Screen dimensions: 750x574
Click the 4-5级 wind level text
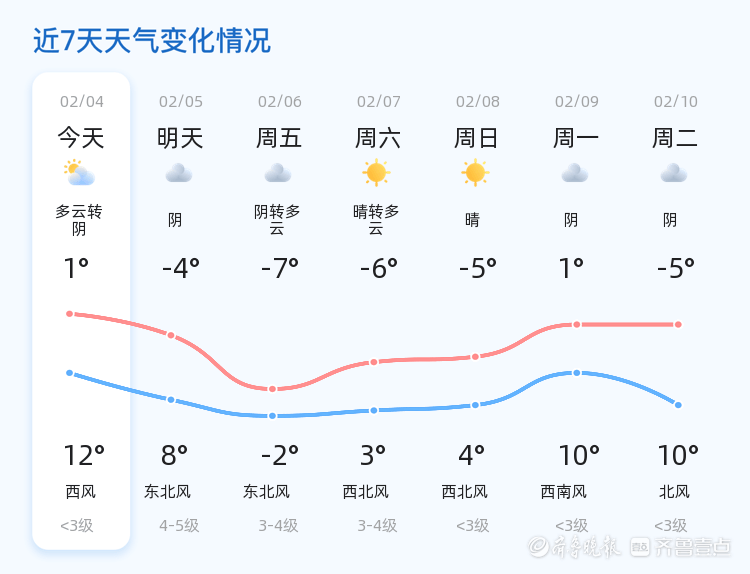pyautogui.click(x=179, y=526)
